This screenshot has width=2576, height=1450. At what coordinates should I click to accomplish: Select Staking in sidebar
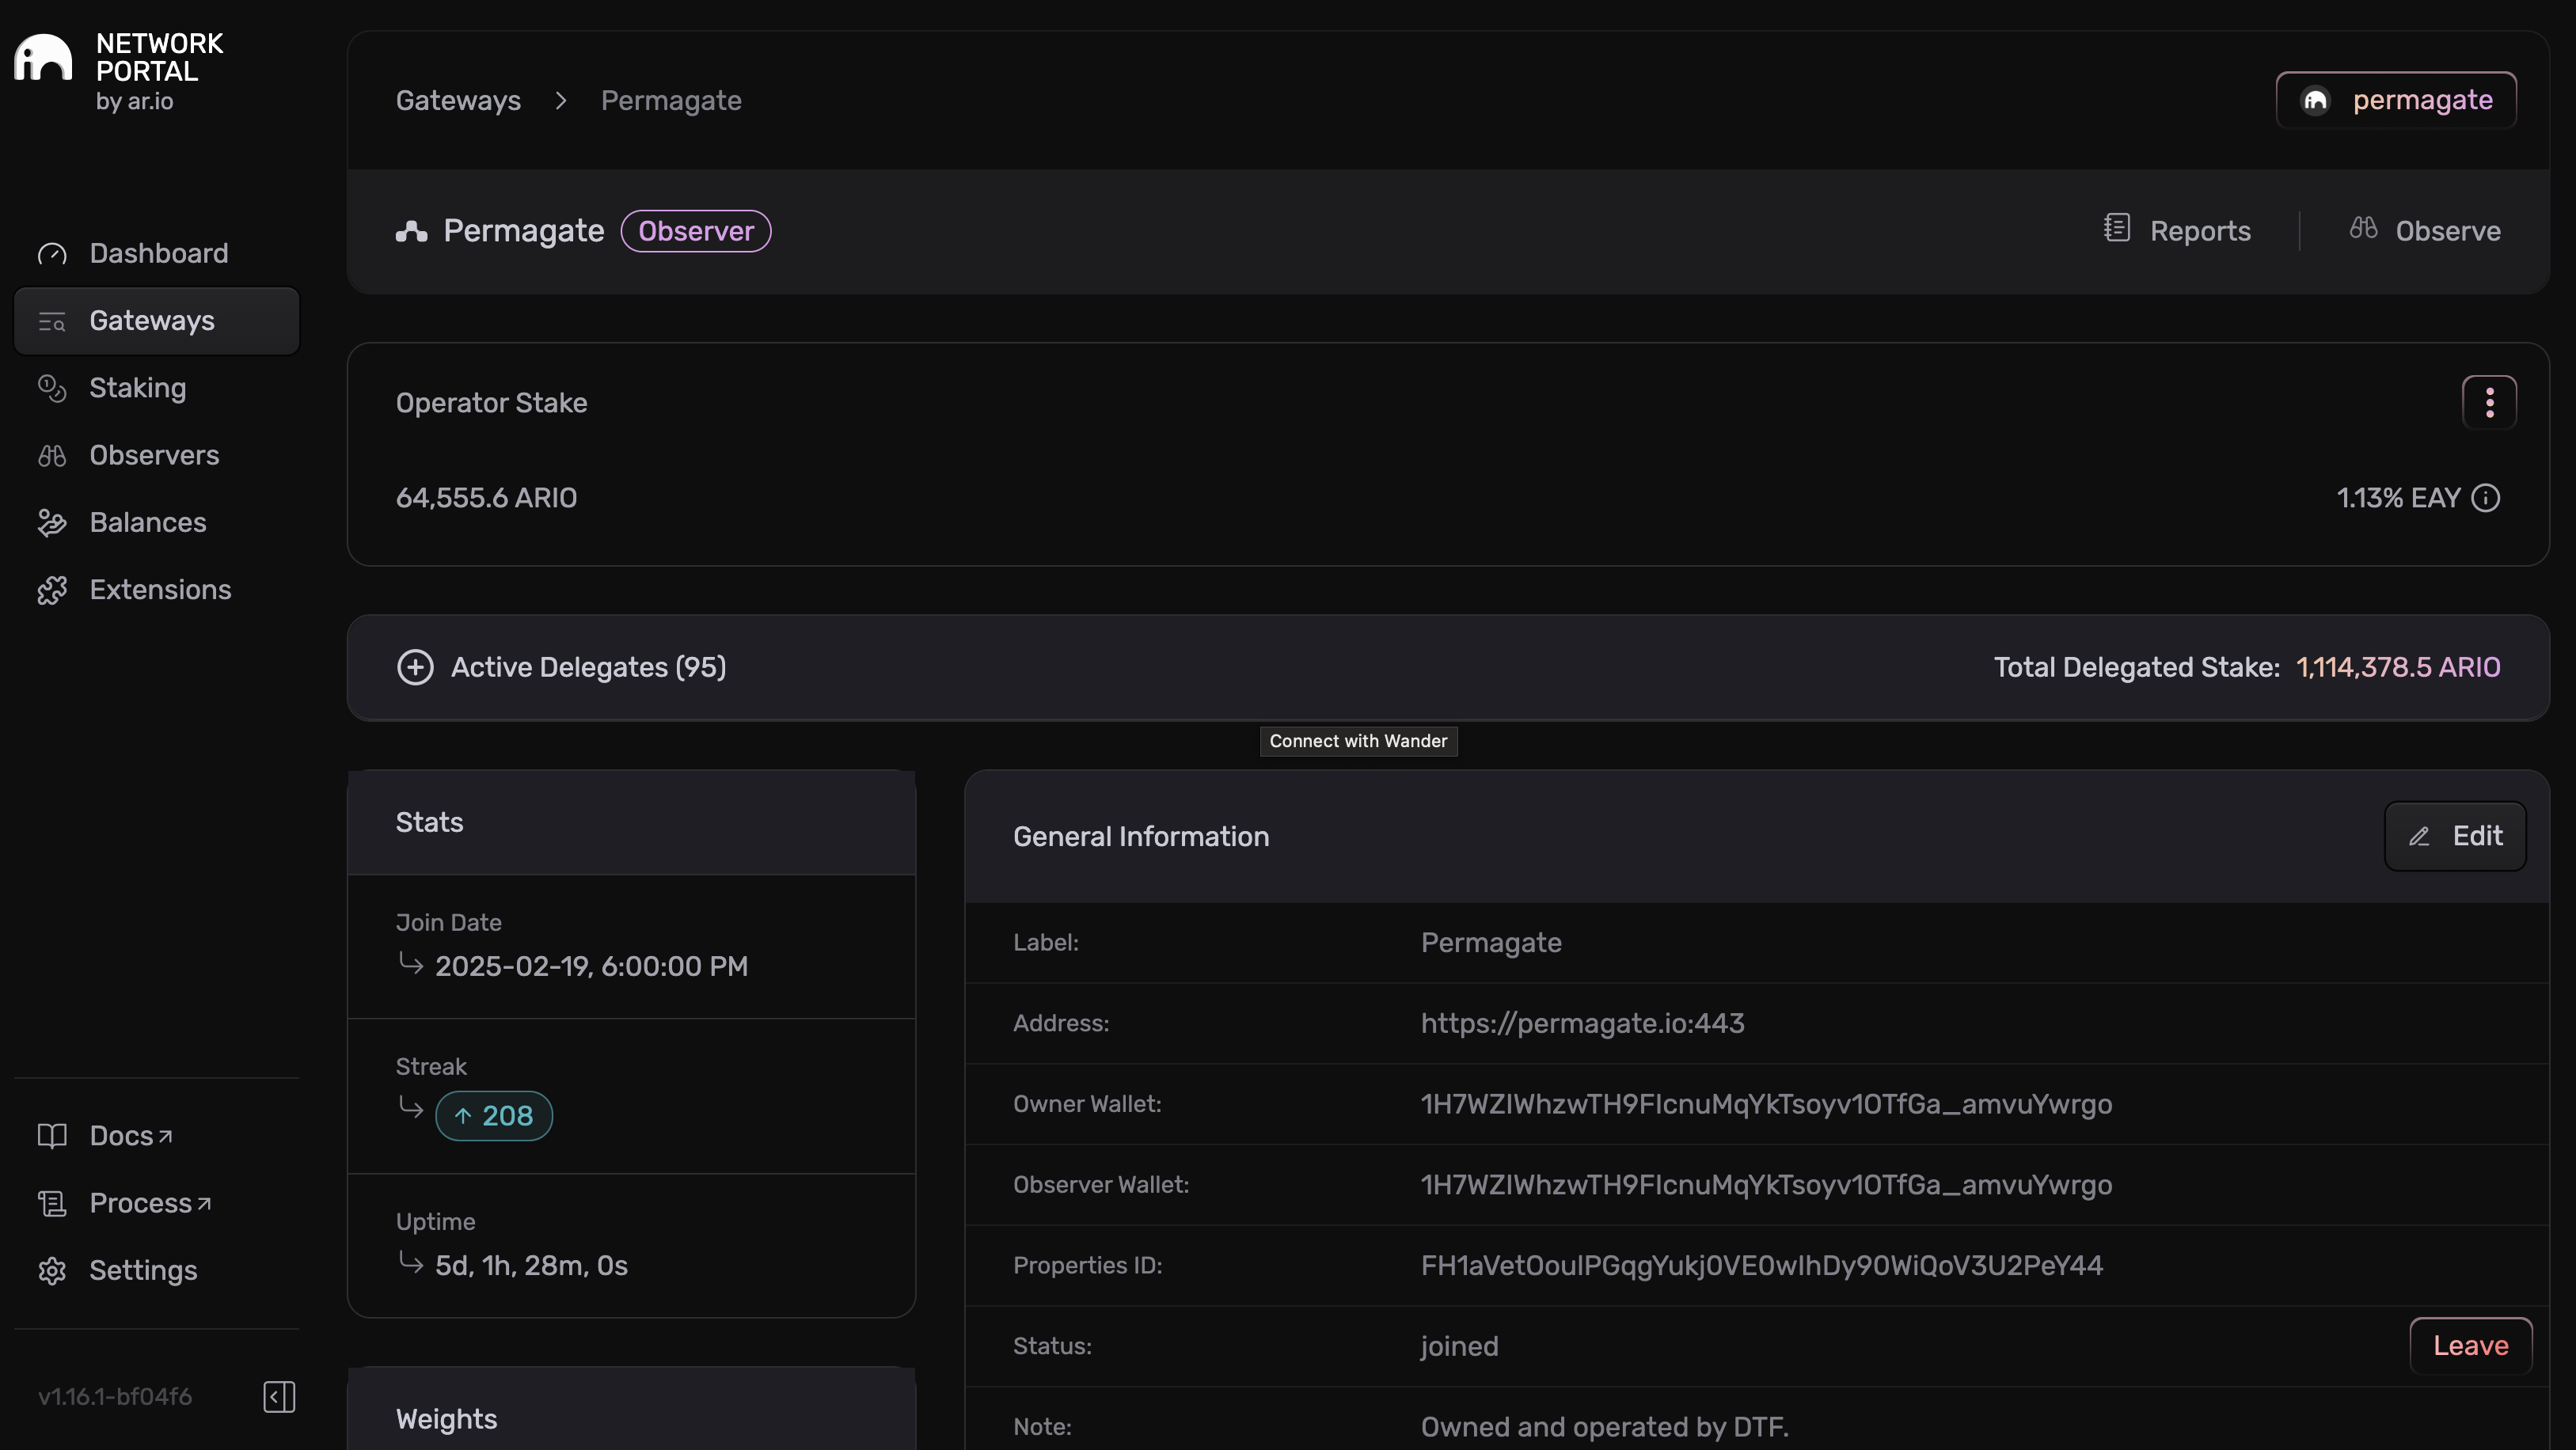click(x=137, y=388)
